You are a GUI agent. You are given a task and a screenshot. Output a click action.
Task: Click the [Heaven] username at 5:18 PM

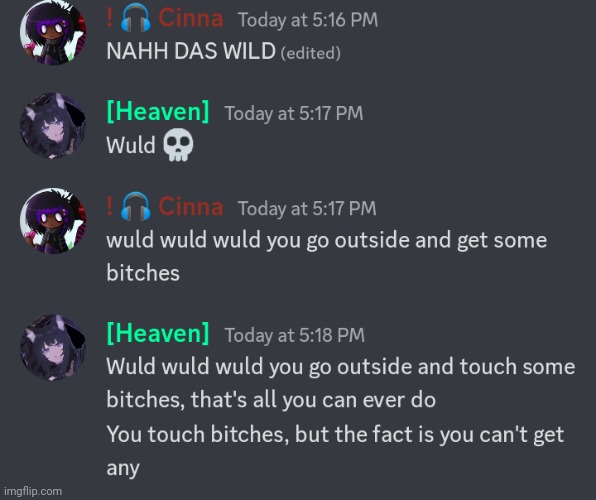[158, 333]
